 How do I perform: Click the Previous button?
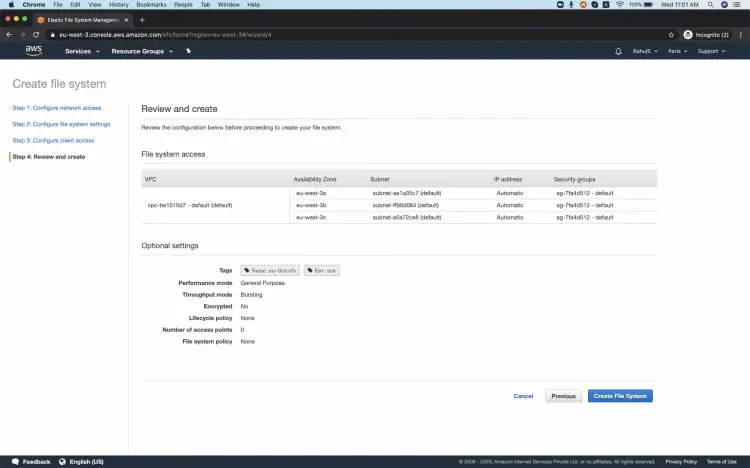[x=563, y=396]
